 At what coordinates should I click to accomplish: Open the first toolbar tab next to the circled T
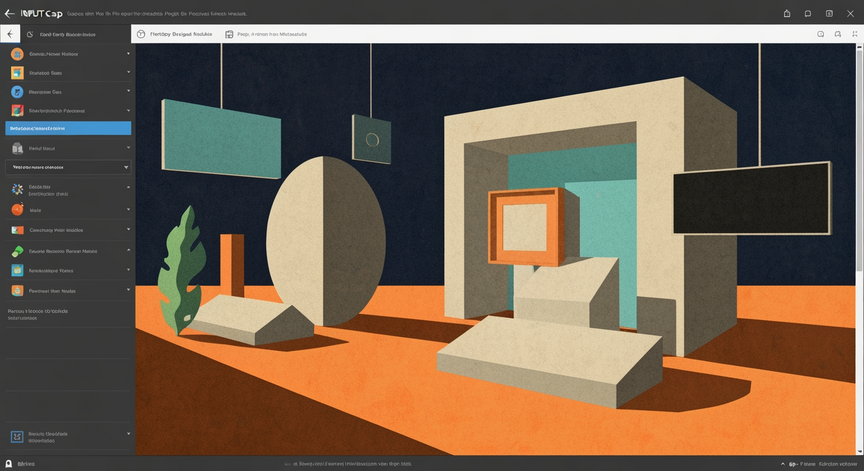pyautogui.click(x=181, y=34)
